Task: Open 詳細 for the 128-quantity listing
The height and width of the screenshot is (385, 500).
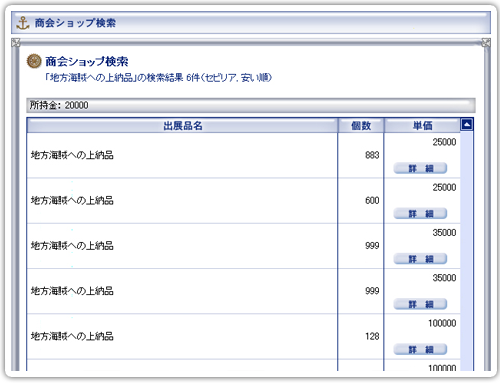Action: coord(420,350)
